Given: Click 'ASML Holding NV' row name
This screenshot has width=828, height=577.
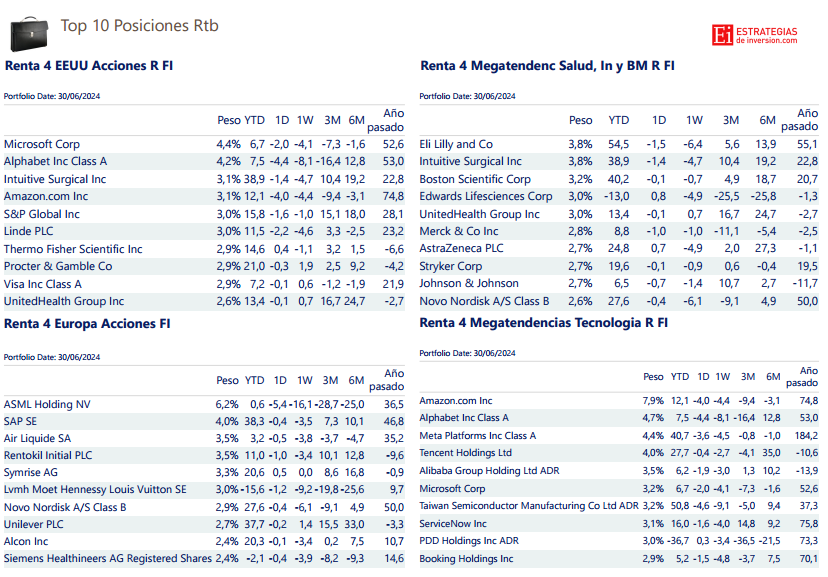Looking at the screenshot, I should click(47, 404).
